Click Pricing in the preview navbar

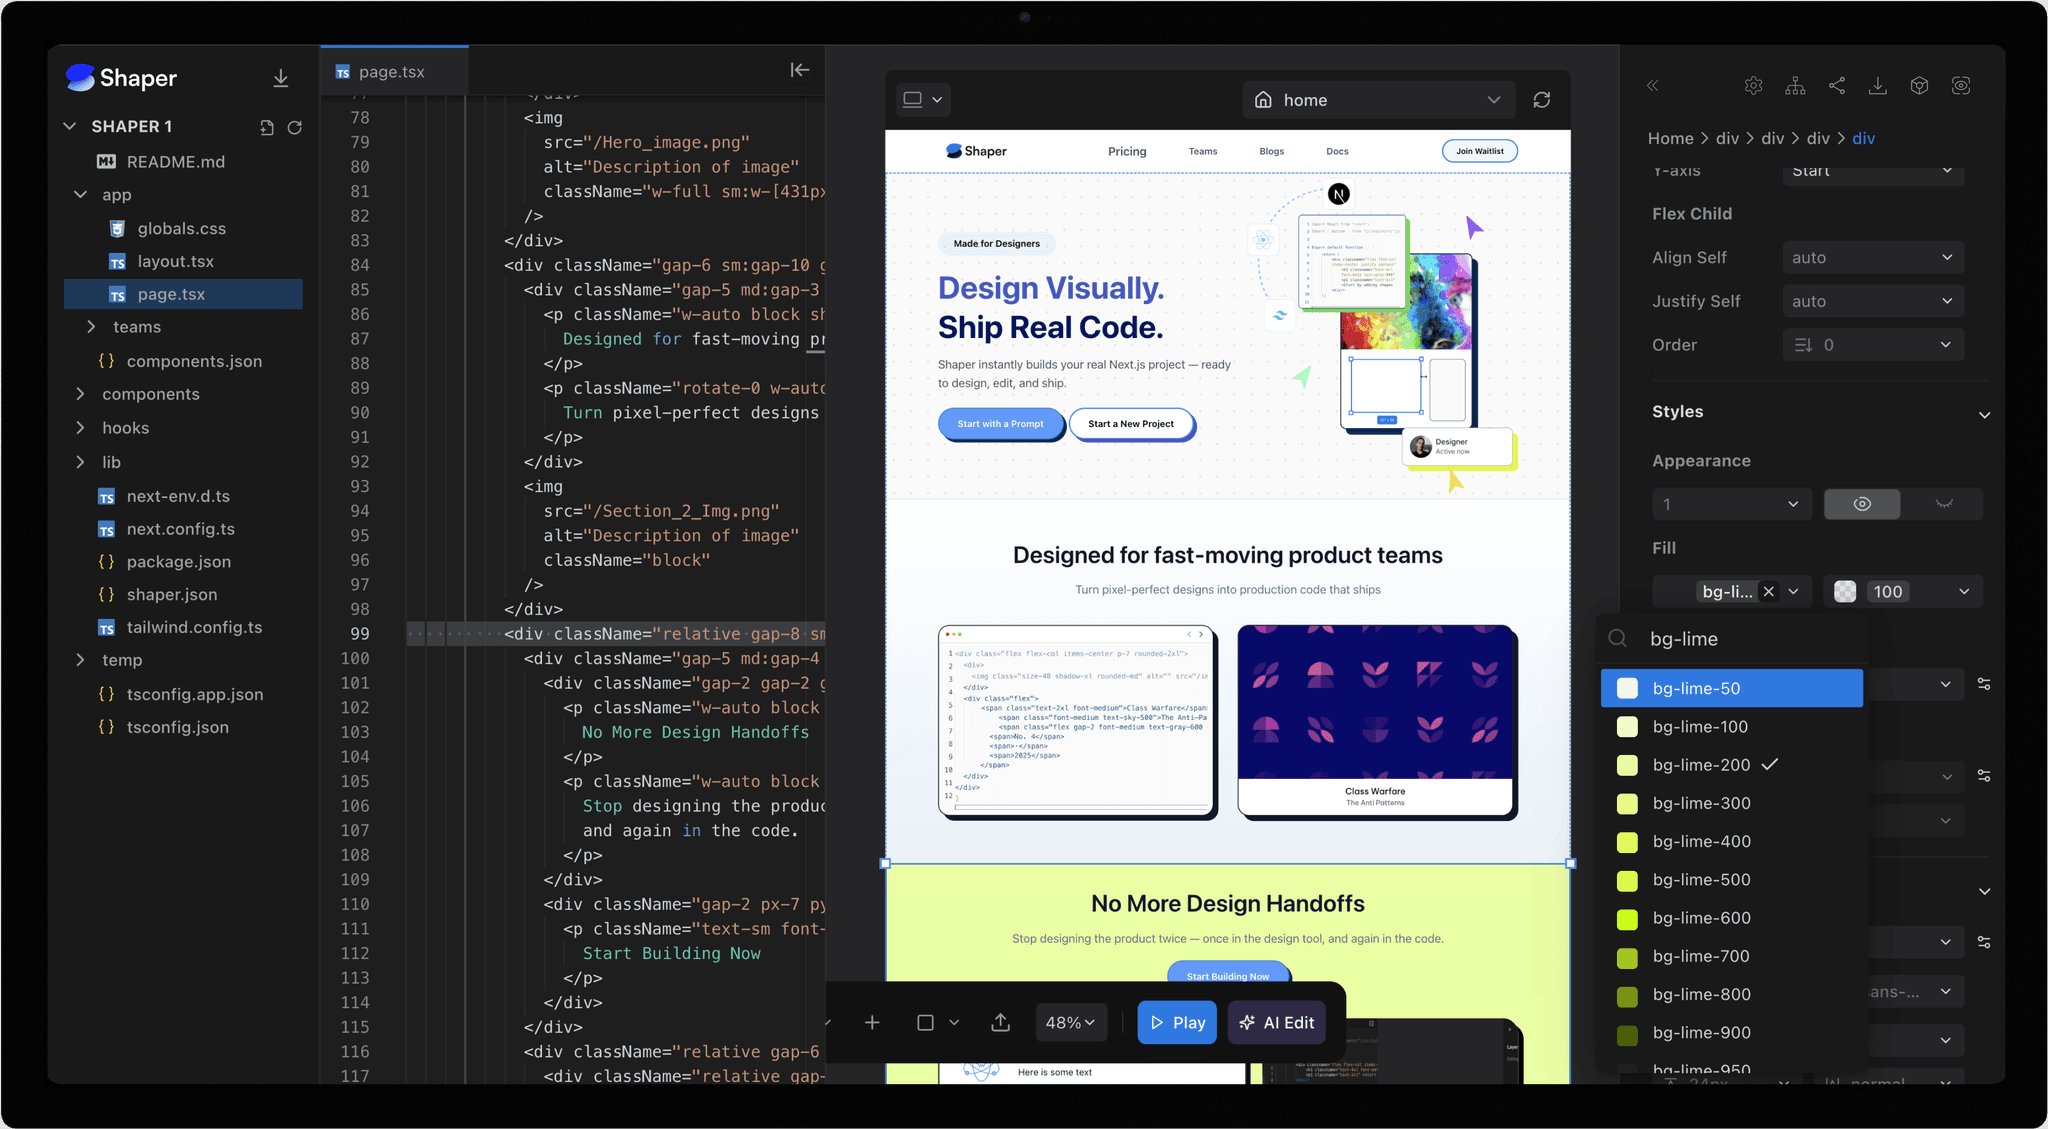(1127, 151)
